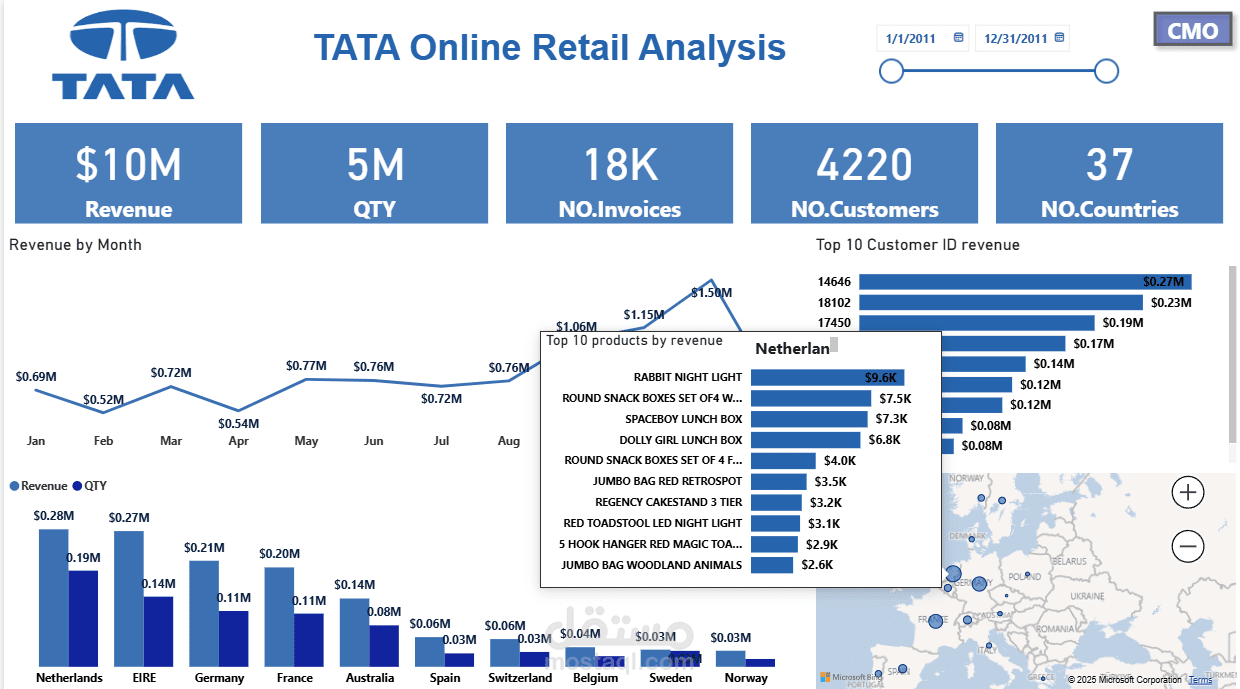The width and height of the screenshot is (1240, 689).
Task: Click the EIRE revenue bar
Action: click(129, 599)
